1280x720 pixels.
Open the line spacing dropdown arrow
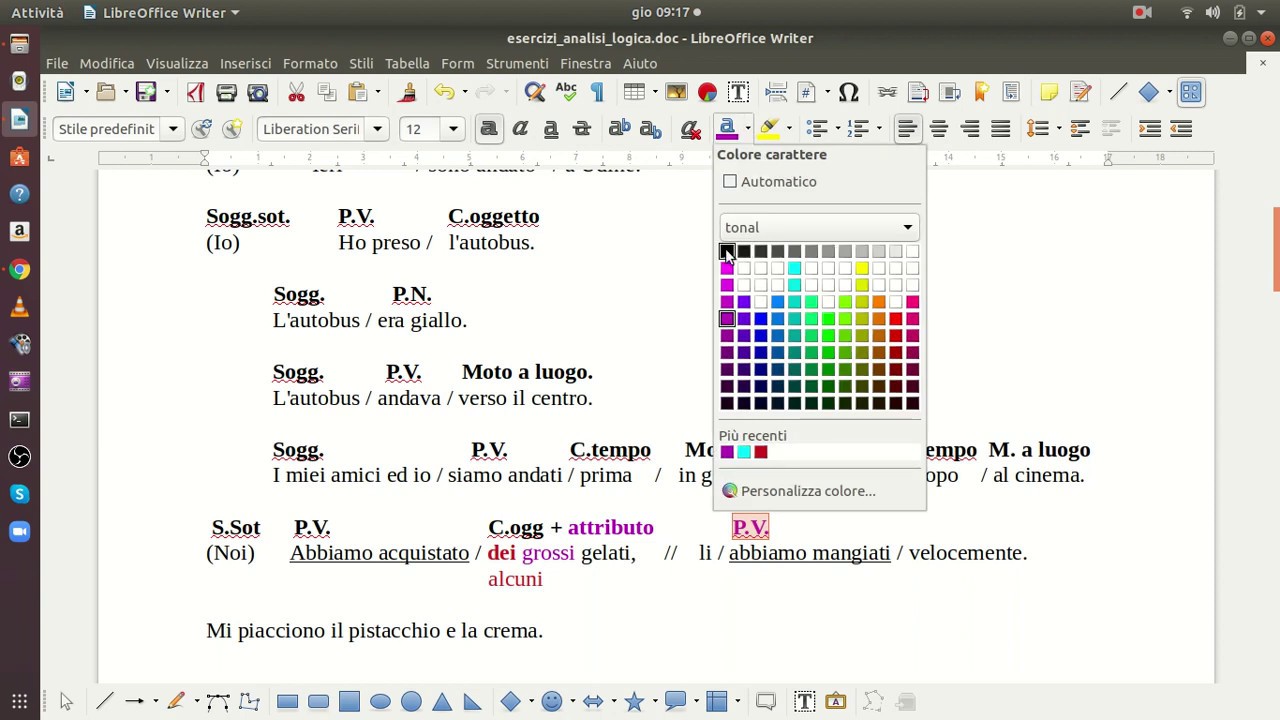pyautogui.click(x=1058, y=129)
